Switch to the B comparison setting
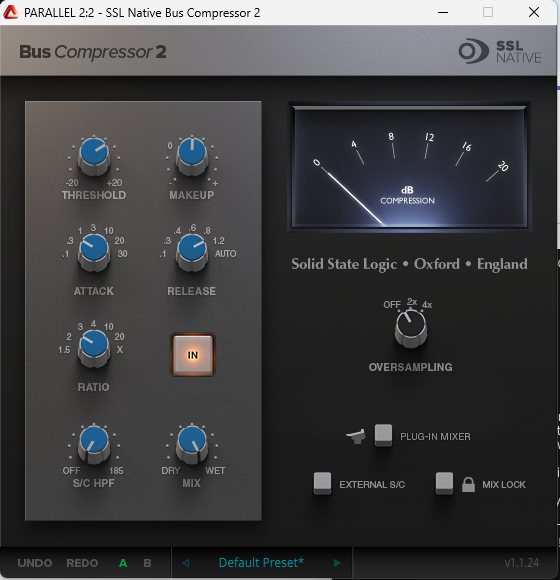 (147, 563)
